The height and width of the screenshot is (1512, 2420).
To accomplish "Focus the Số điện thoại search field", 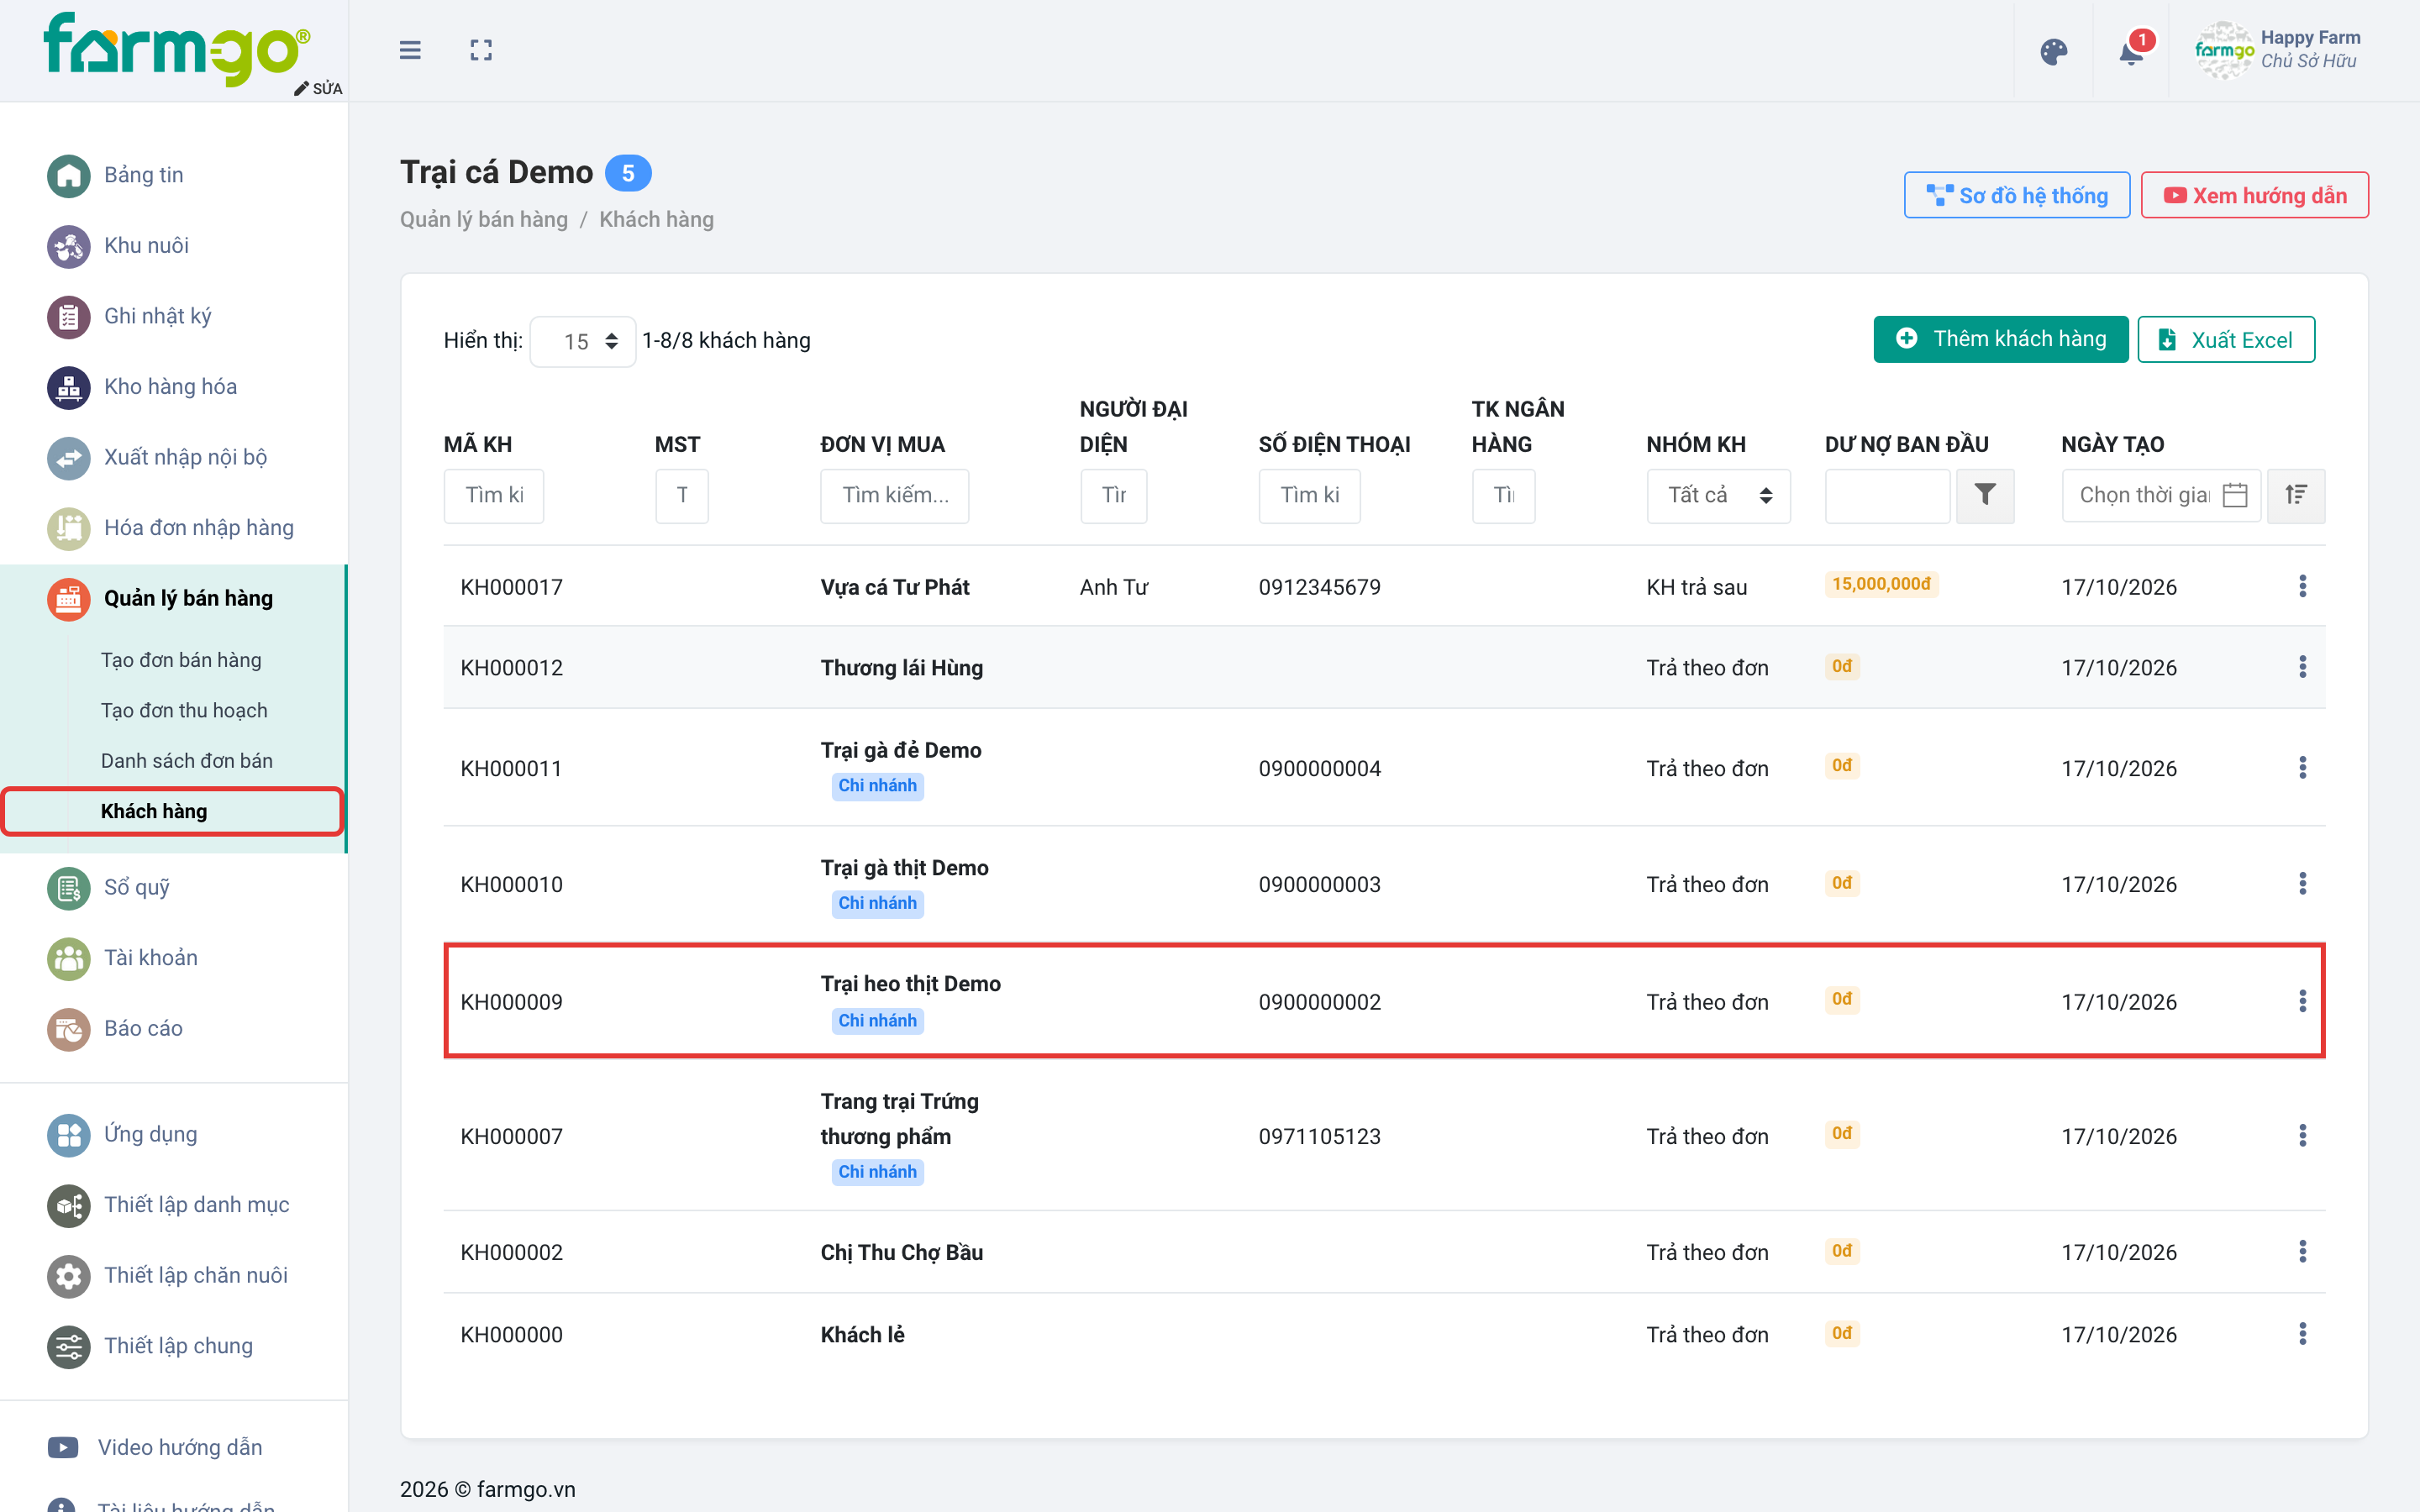I will pos(1310,495).
